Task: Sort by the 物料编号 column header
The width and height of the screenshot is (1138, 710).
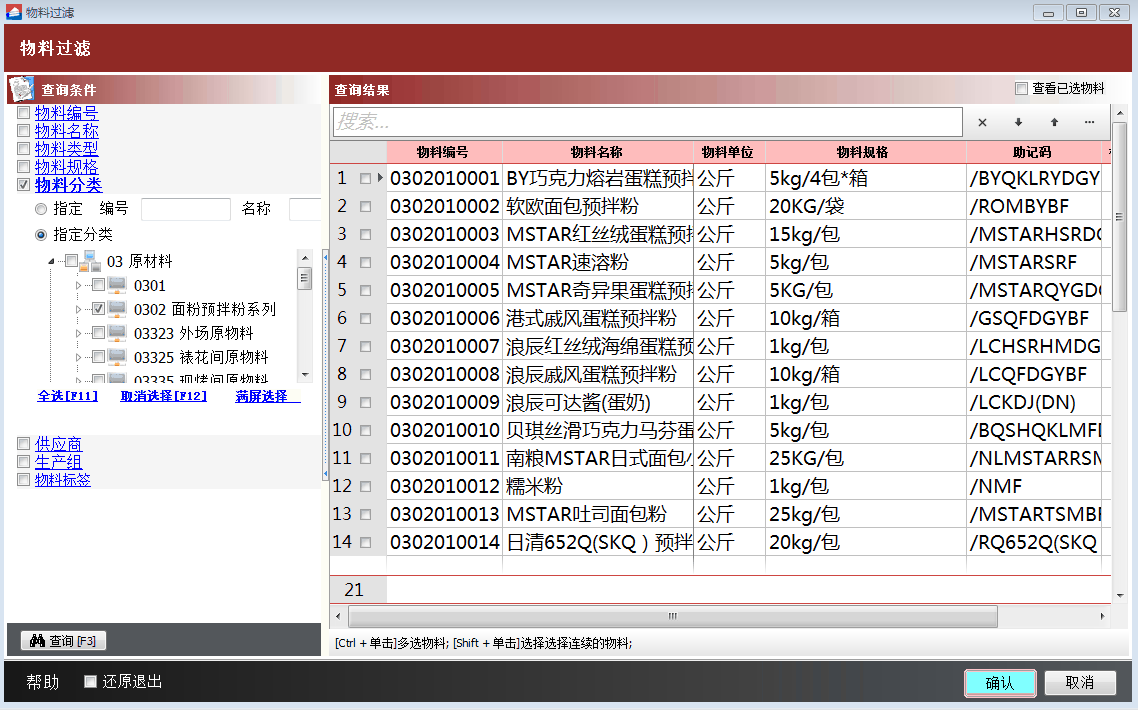Action: [x=443, y=152]
